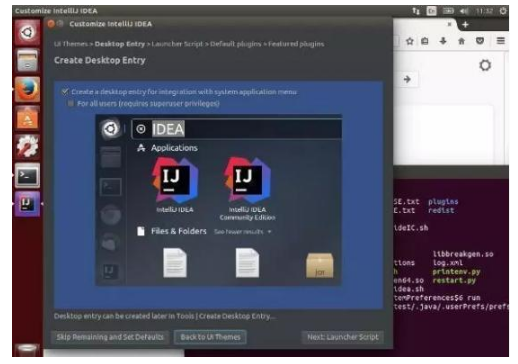Launch Firefox from the Ubuntu dock
Screen dimensions: 518x364
pyautogui.click(x=27, y=89)
